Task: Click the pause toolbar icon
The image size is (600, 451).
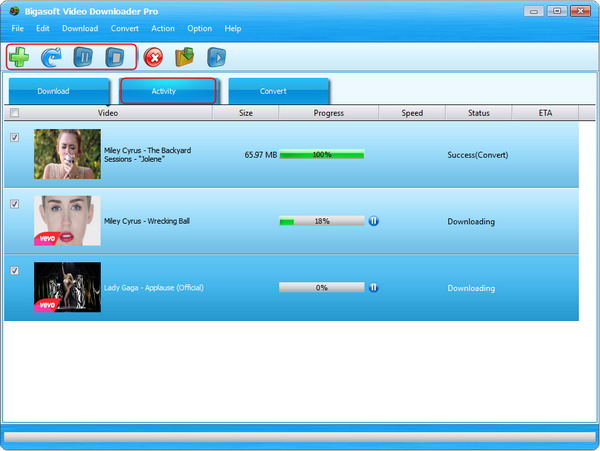Action: pos(83,57)
